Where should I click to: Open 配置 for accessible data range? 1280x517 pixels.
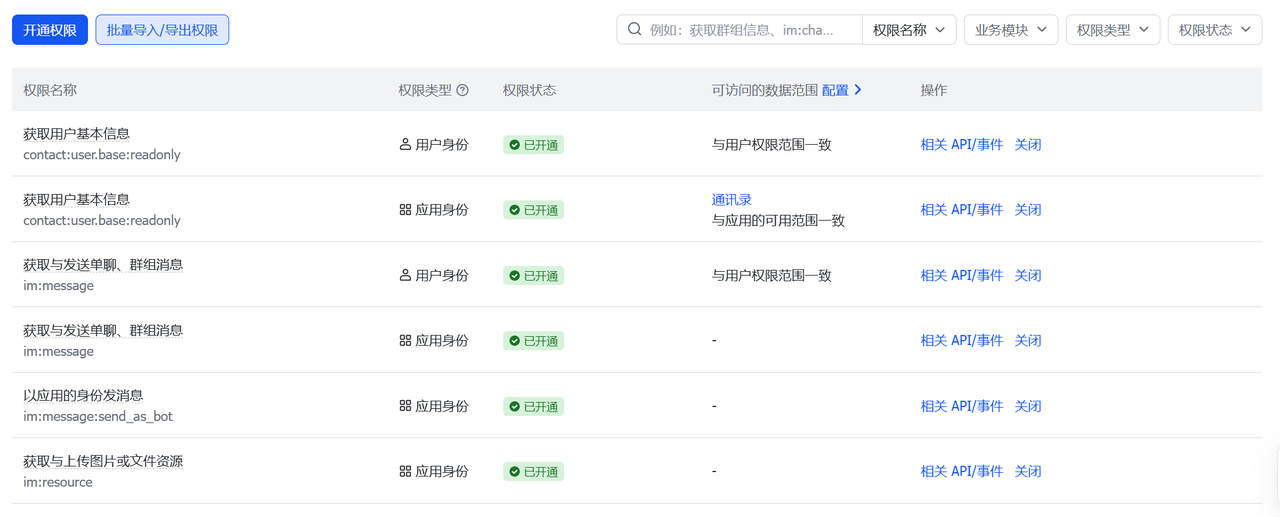pyautogui.click(x=835, y=90)
